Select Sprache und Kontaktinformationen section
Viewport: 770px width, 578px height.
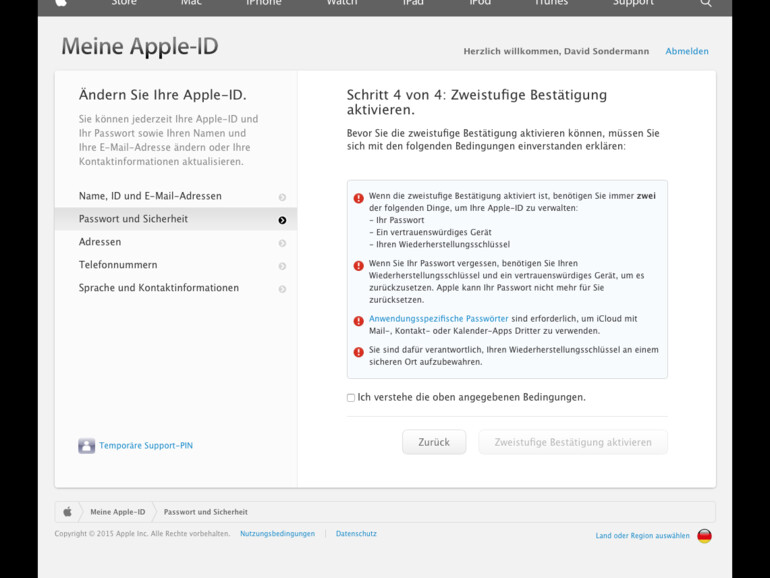pos(176,288)
